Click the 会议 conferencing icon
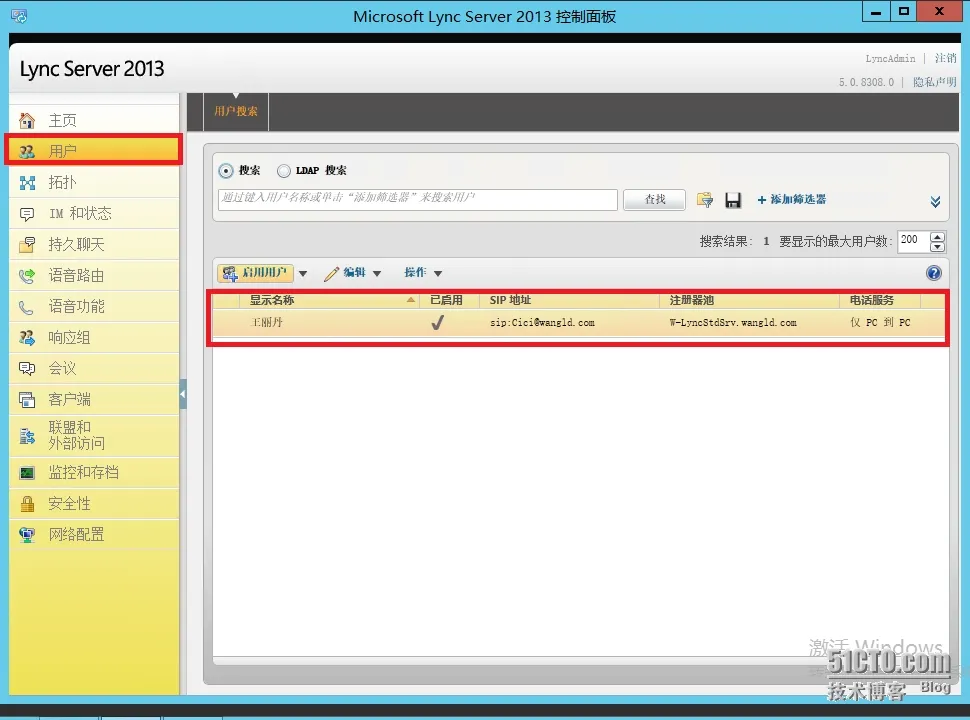Viewport: 970px width, 720px height. point(27,369)
